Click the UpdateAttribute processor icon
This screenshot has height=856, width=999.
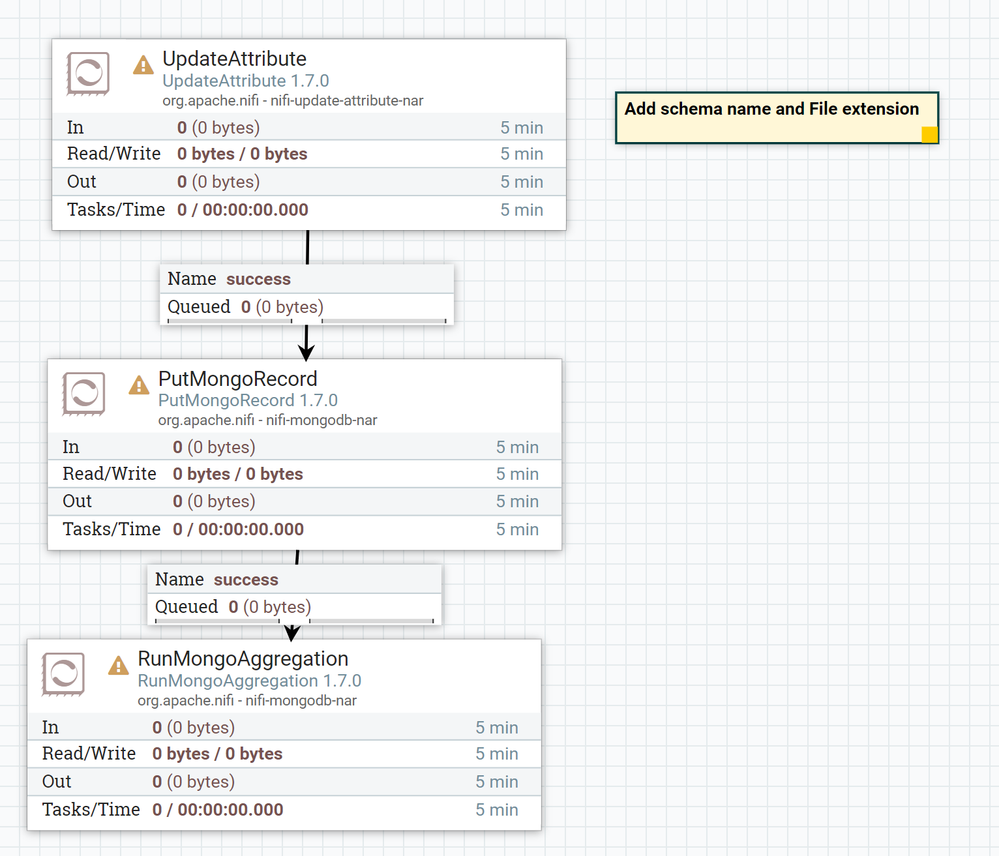(88, 74)
